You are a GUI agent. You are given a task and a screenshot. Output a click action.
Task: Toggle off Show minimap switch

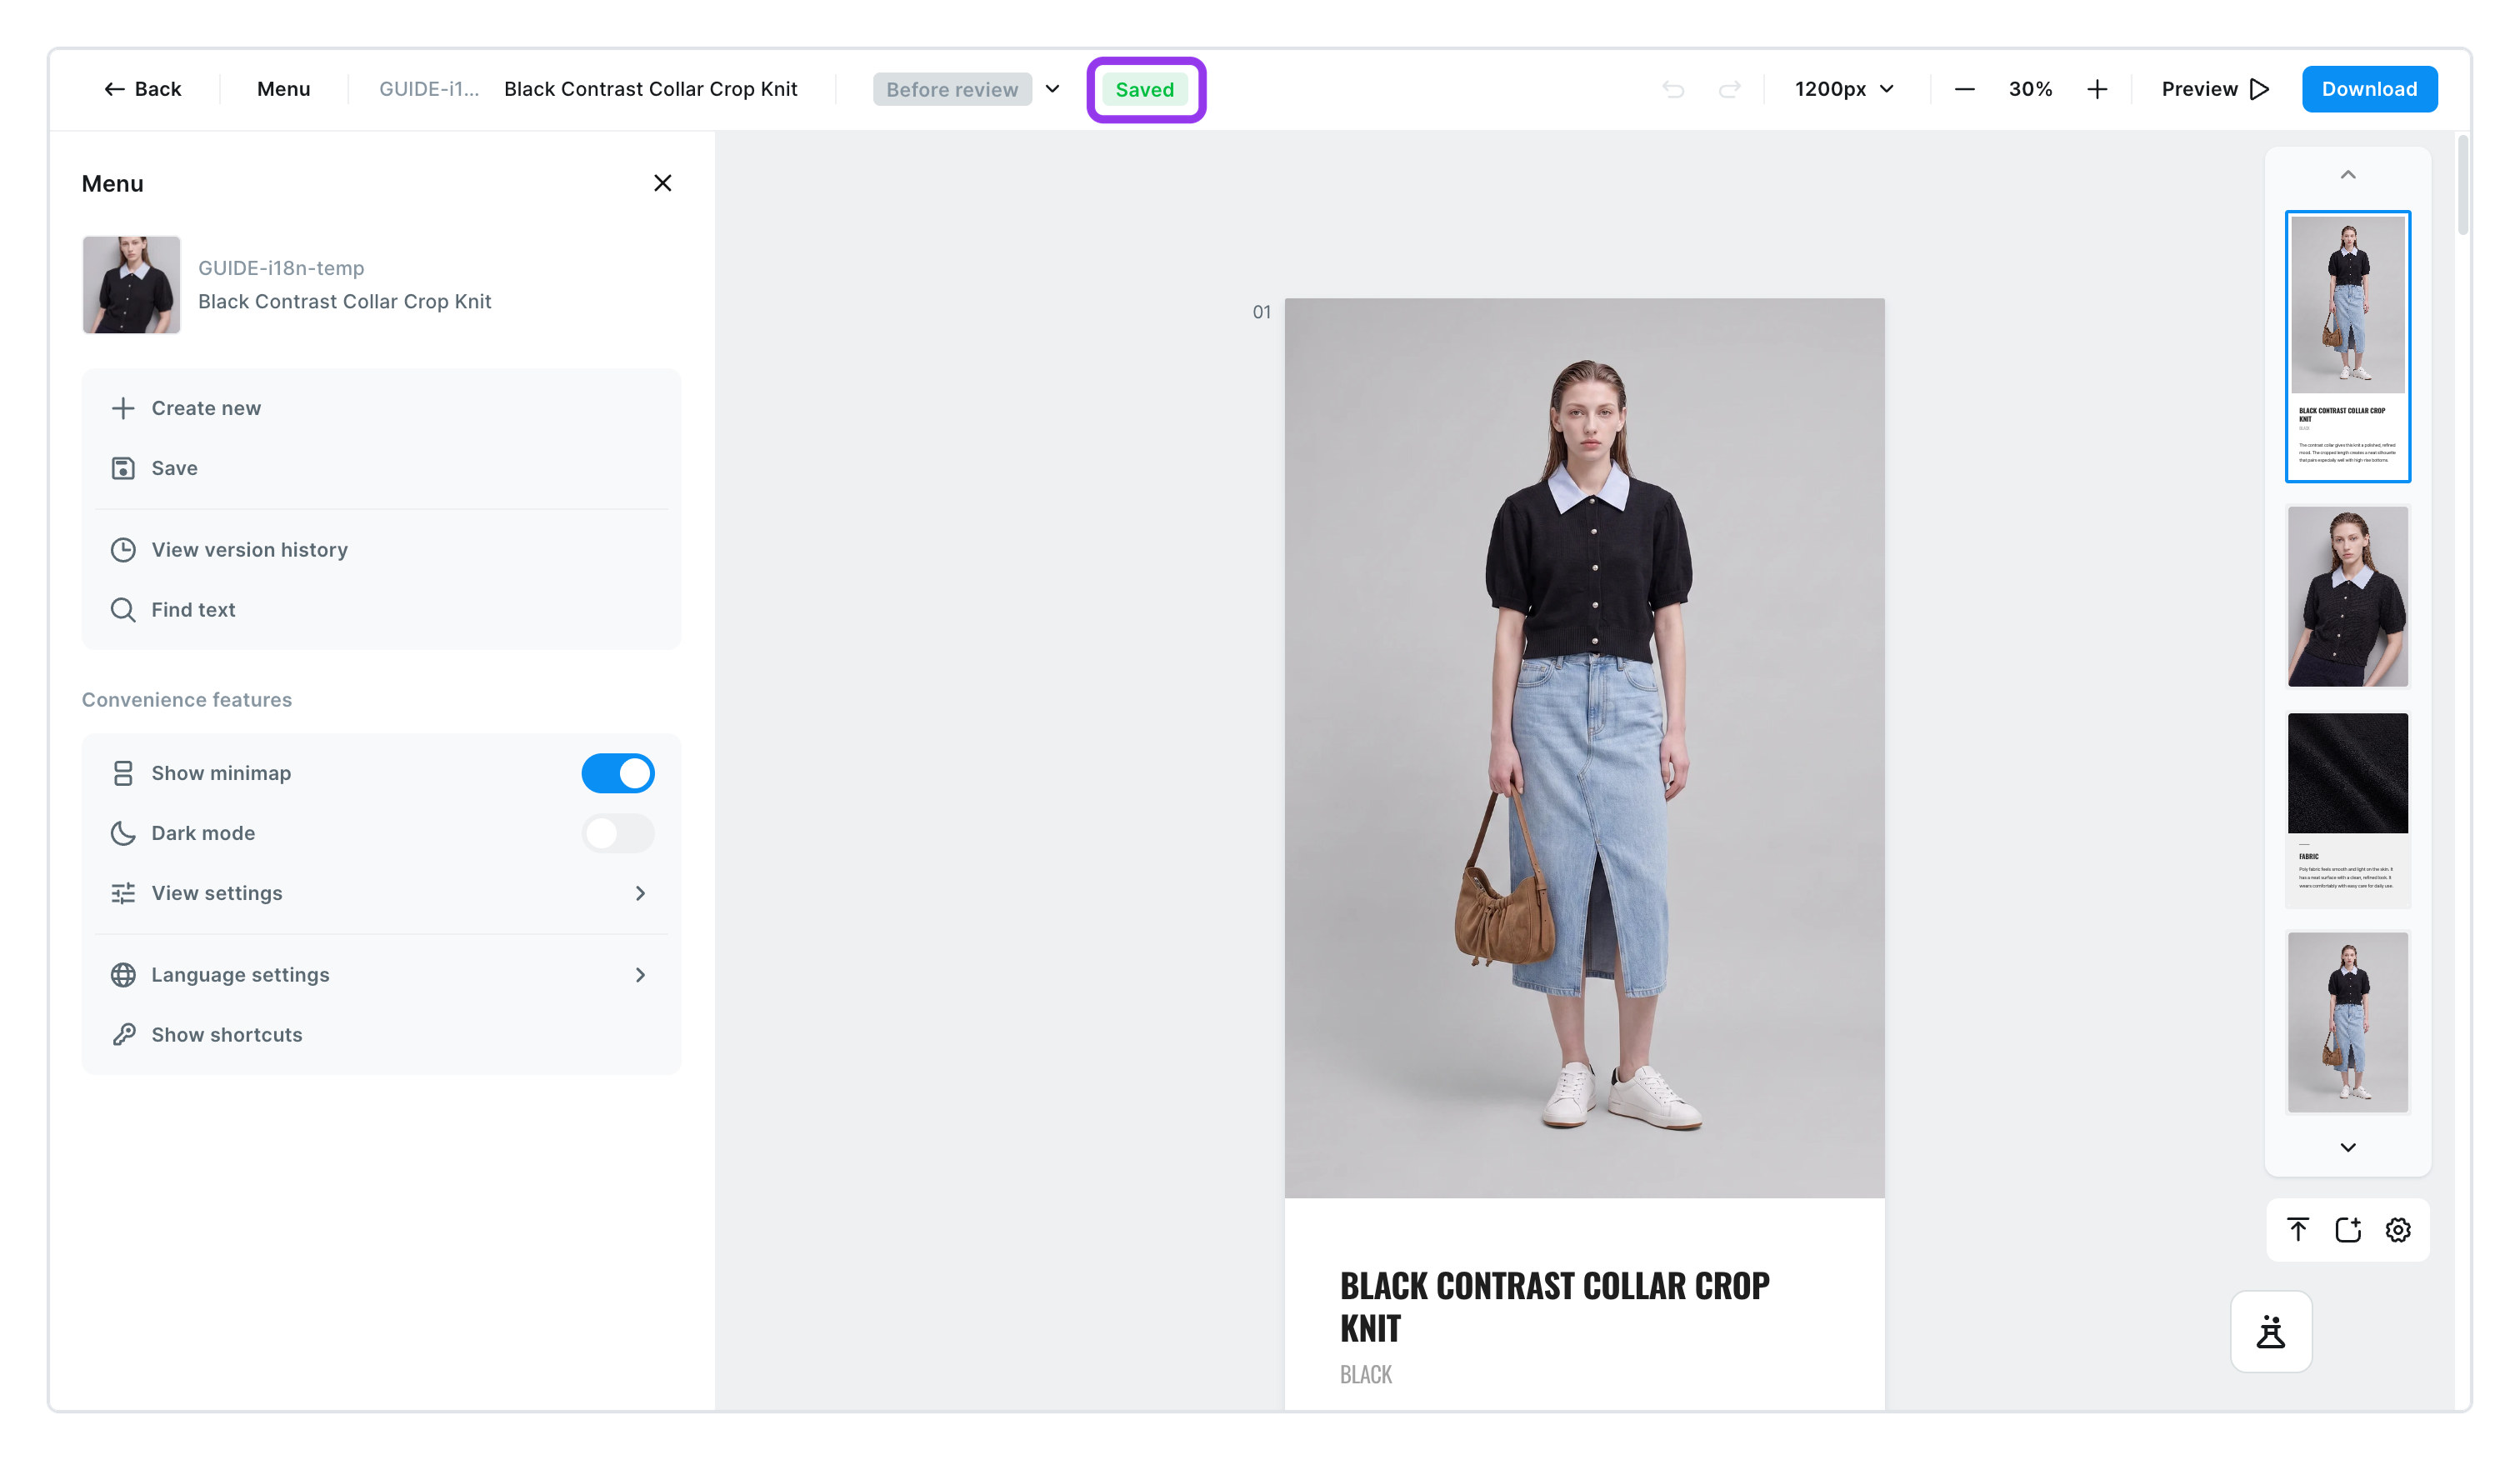(x=618, y=773)
